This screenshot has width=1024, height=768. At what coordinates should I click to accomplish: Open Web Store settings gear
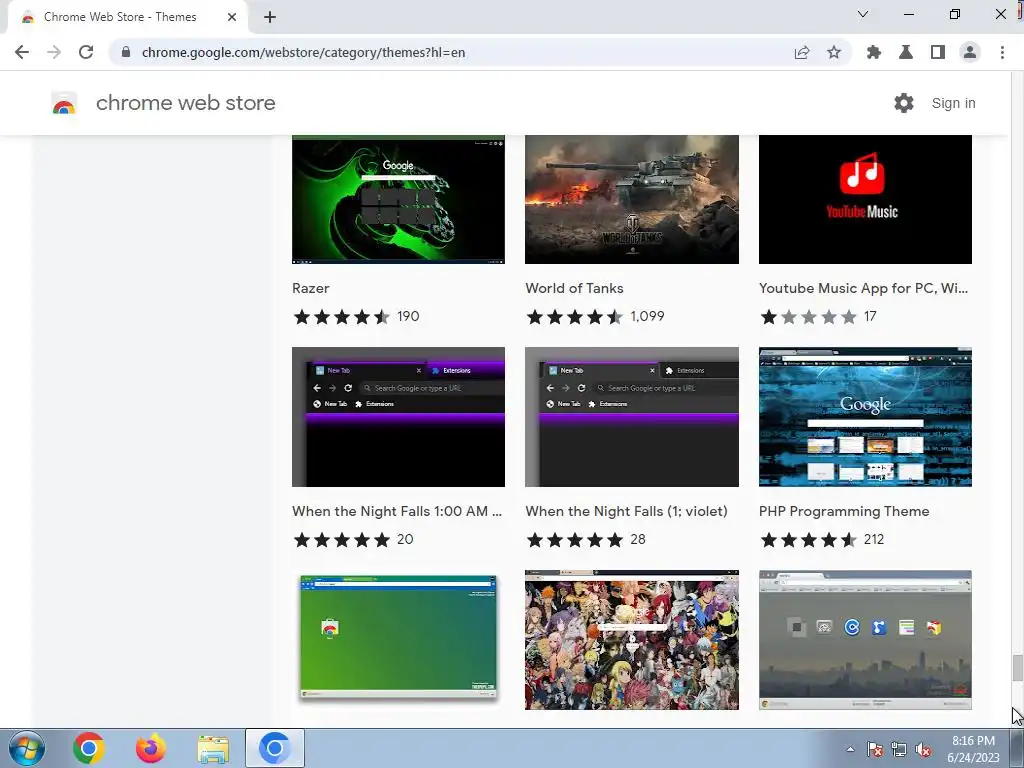[x=904, y=103]
